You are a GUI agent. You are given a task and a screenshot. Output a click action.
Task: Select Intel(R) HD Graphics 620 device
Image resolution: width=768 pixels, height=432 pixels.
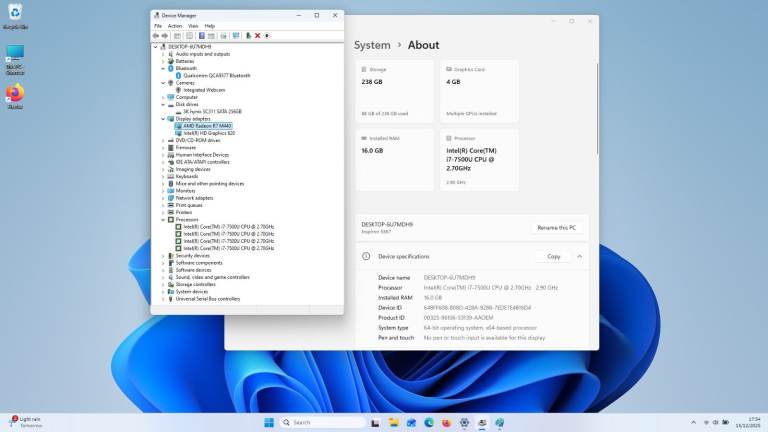(x=209, y=133)
